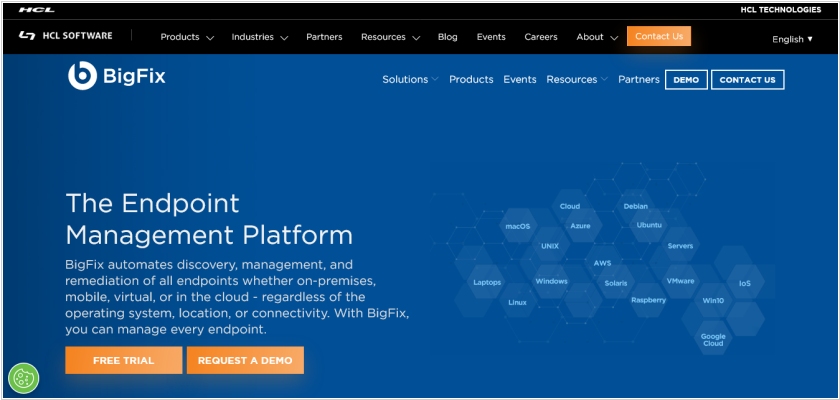Click the orange Contact Us button
This screenshot has width=840, height=400.
point(659,36)
